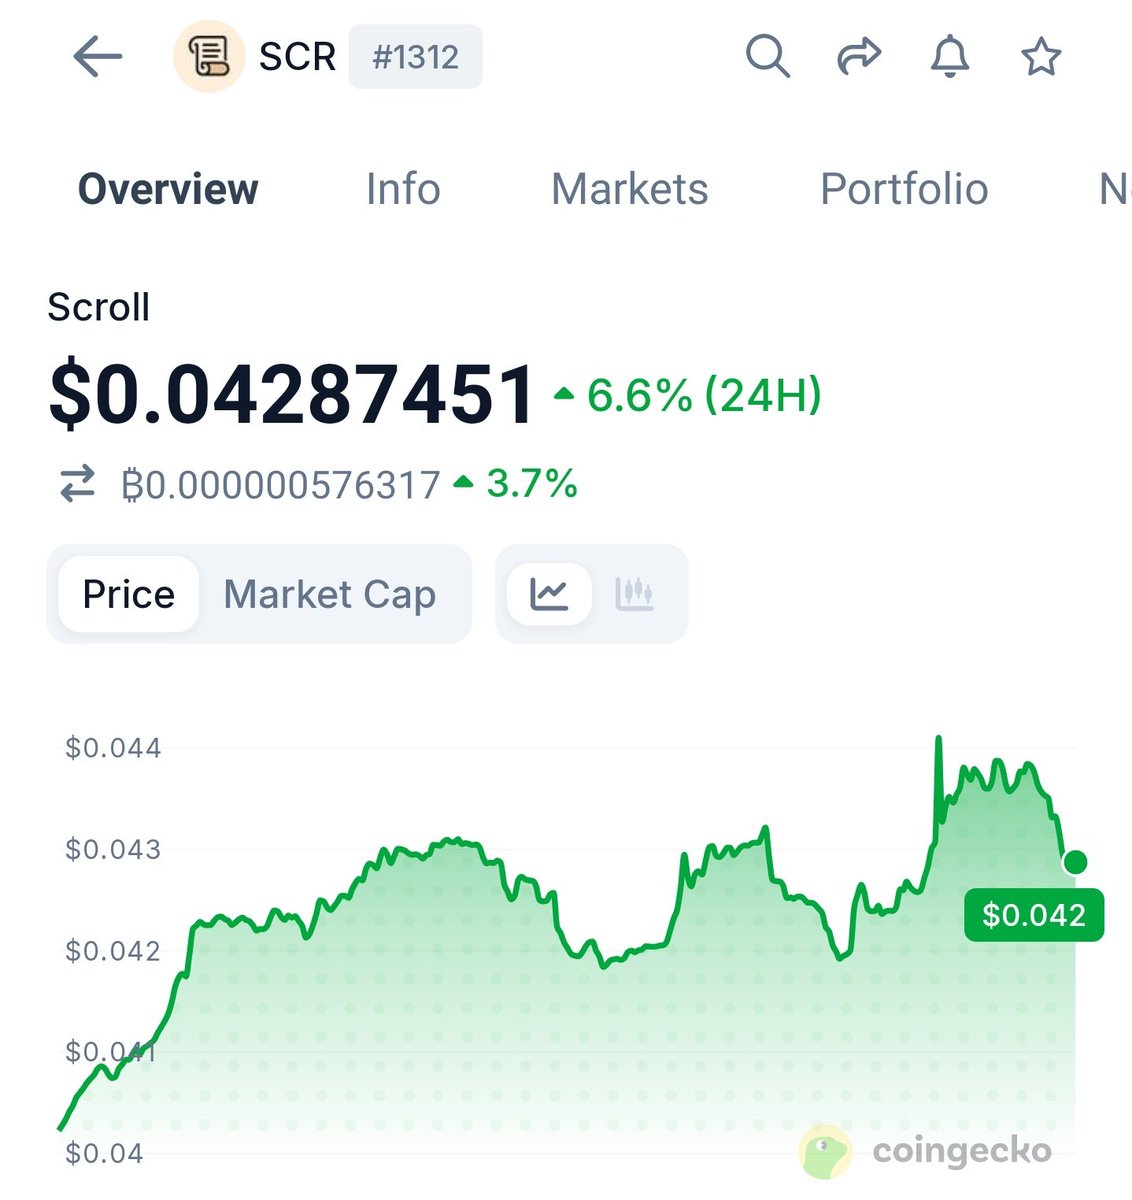Select the Price chart option

tap(128, 594)
